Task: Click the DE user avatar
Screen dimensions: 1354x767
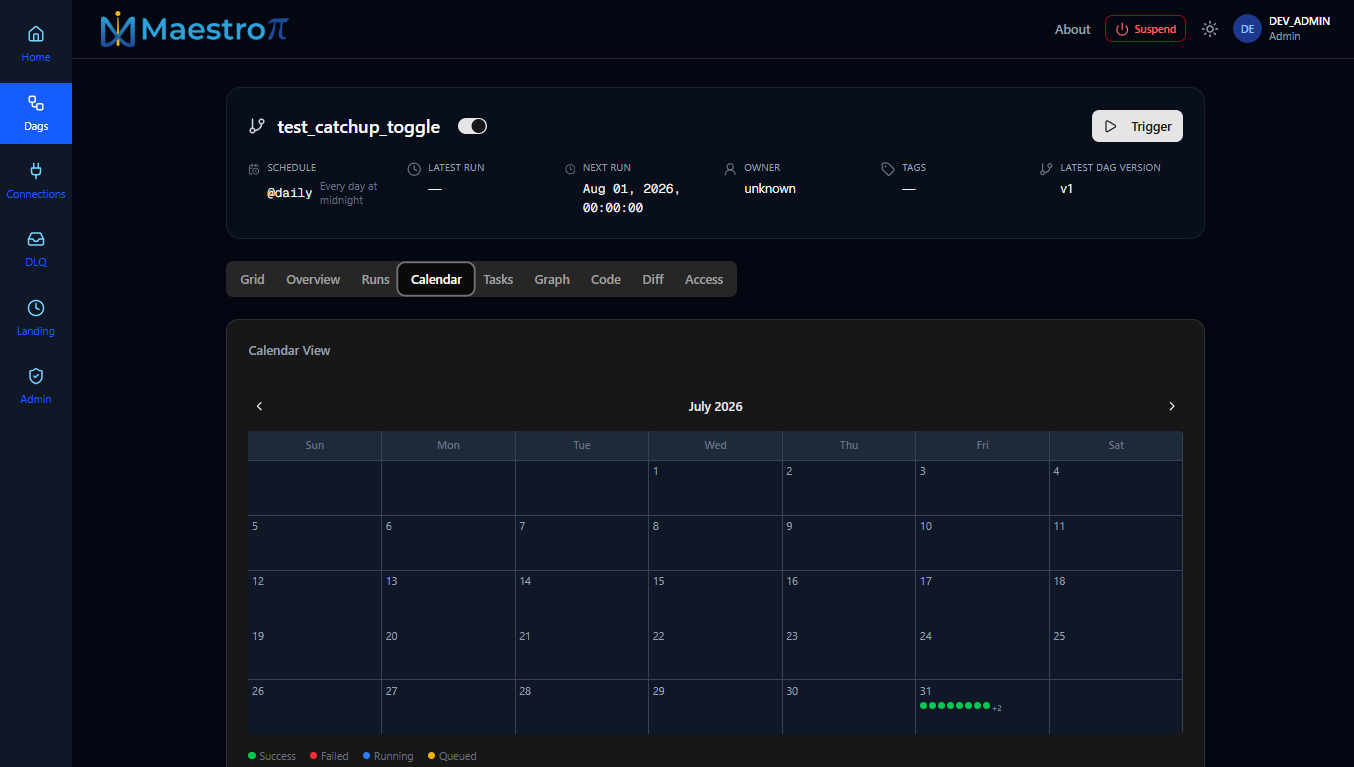Action: (x=1247, y=29)
